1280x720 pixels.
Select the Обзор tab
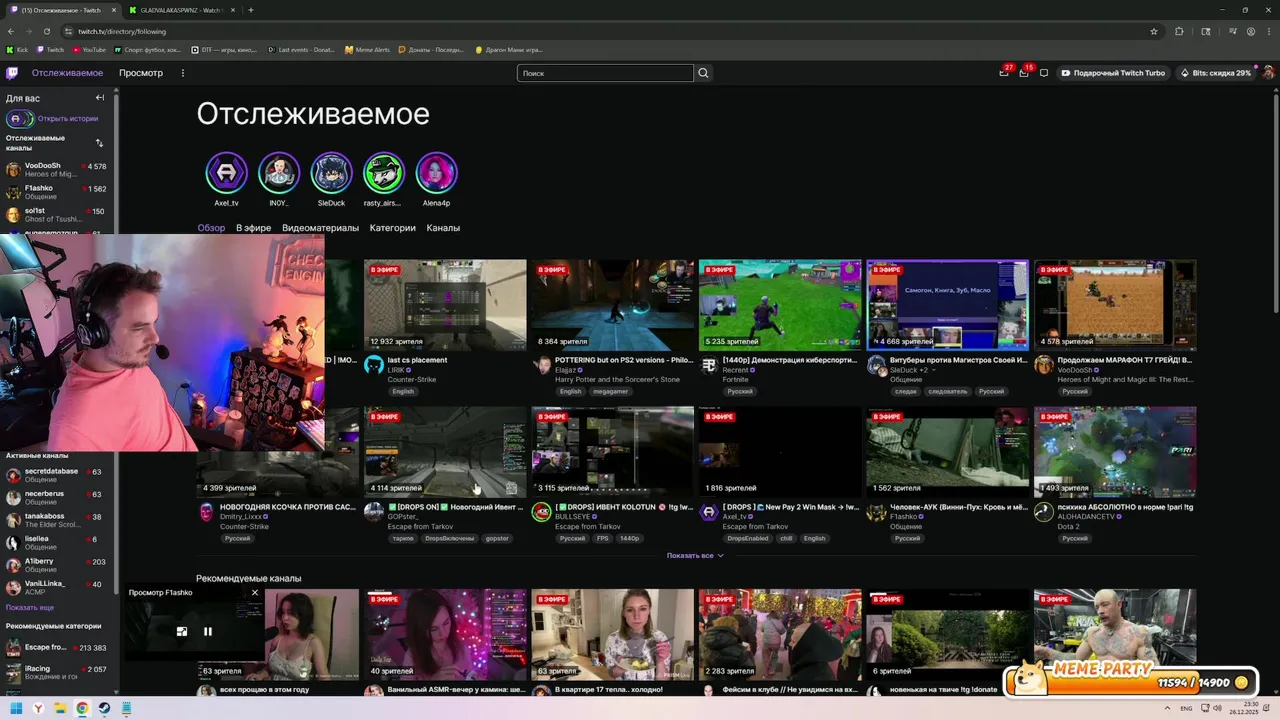211,228
